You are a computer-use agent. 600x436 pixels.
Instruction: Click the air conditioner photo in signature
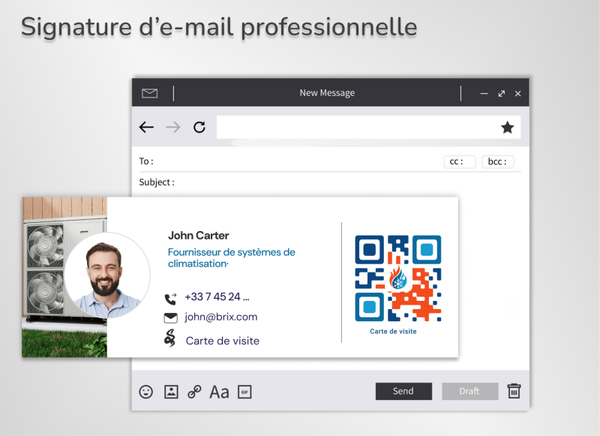click(x=64, y=277)
